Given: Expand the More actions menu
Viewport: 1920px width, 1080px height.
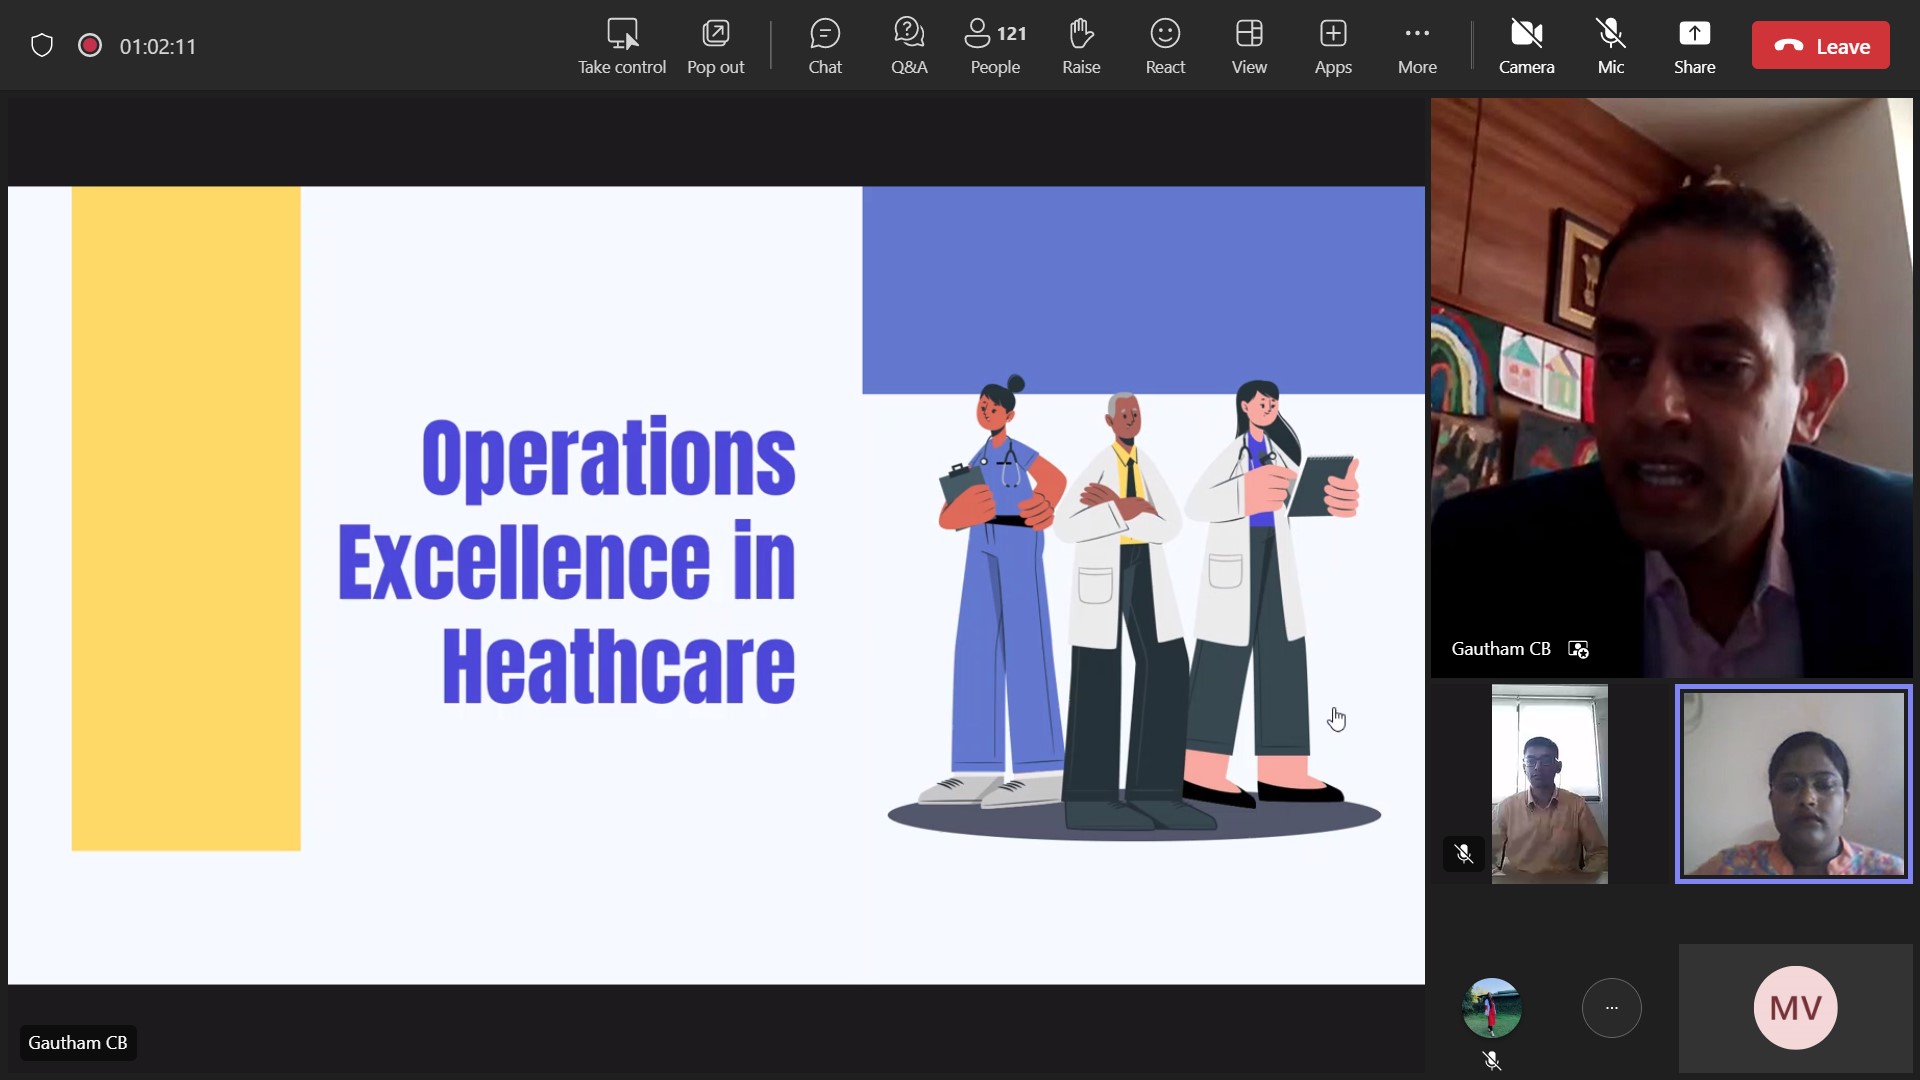Looking at the screenshot, I should tap(1416, 46).
